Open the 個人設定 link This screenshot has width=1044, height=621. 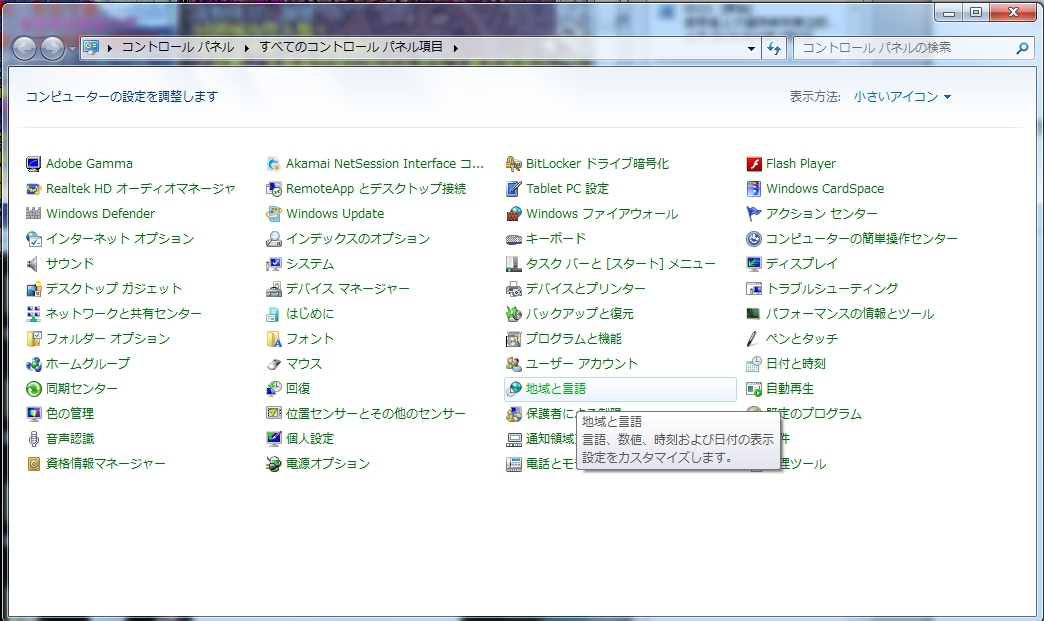310,439
